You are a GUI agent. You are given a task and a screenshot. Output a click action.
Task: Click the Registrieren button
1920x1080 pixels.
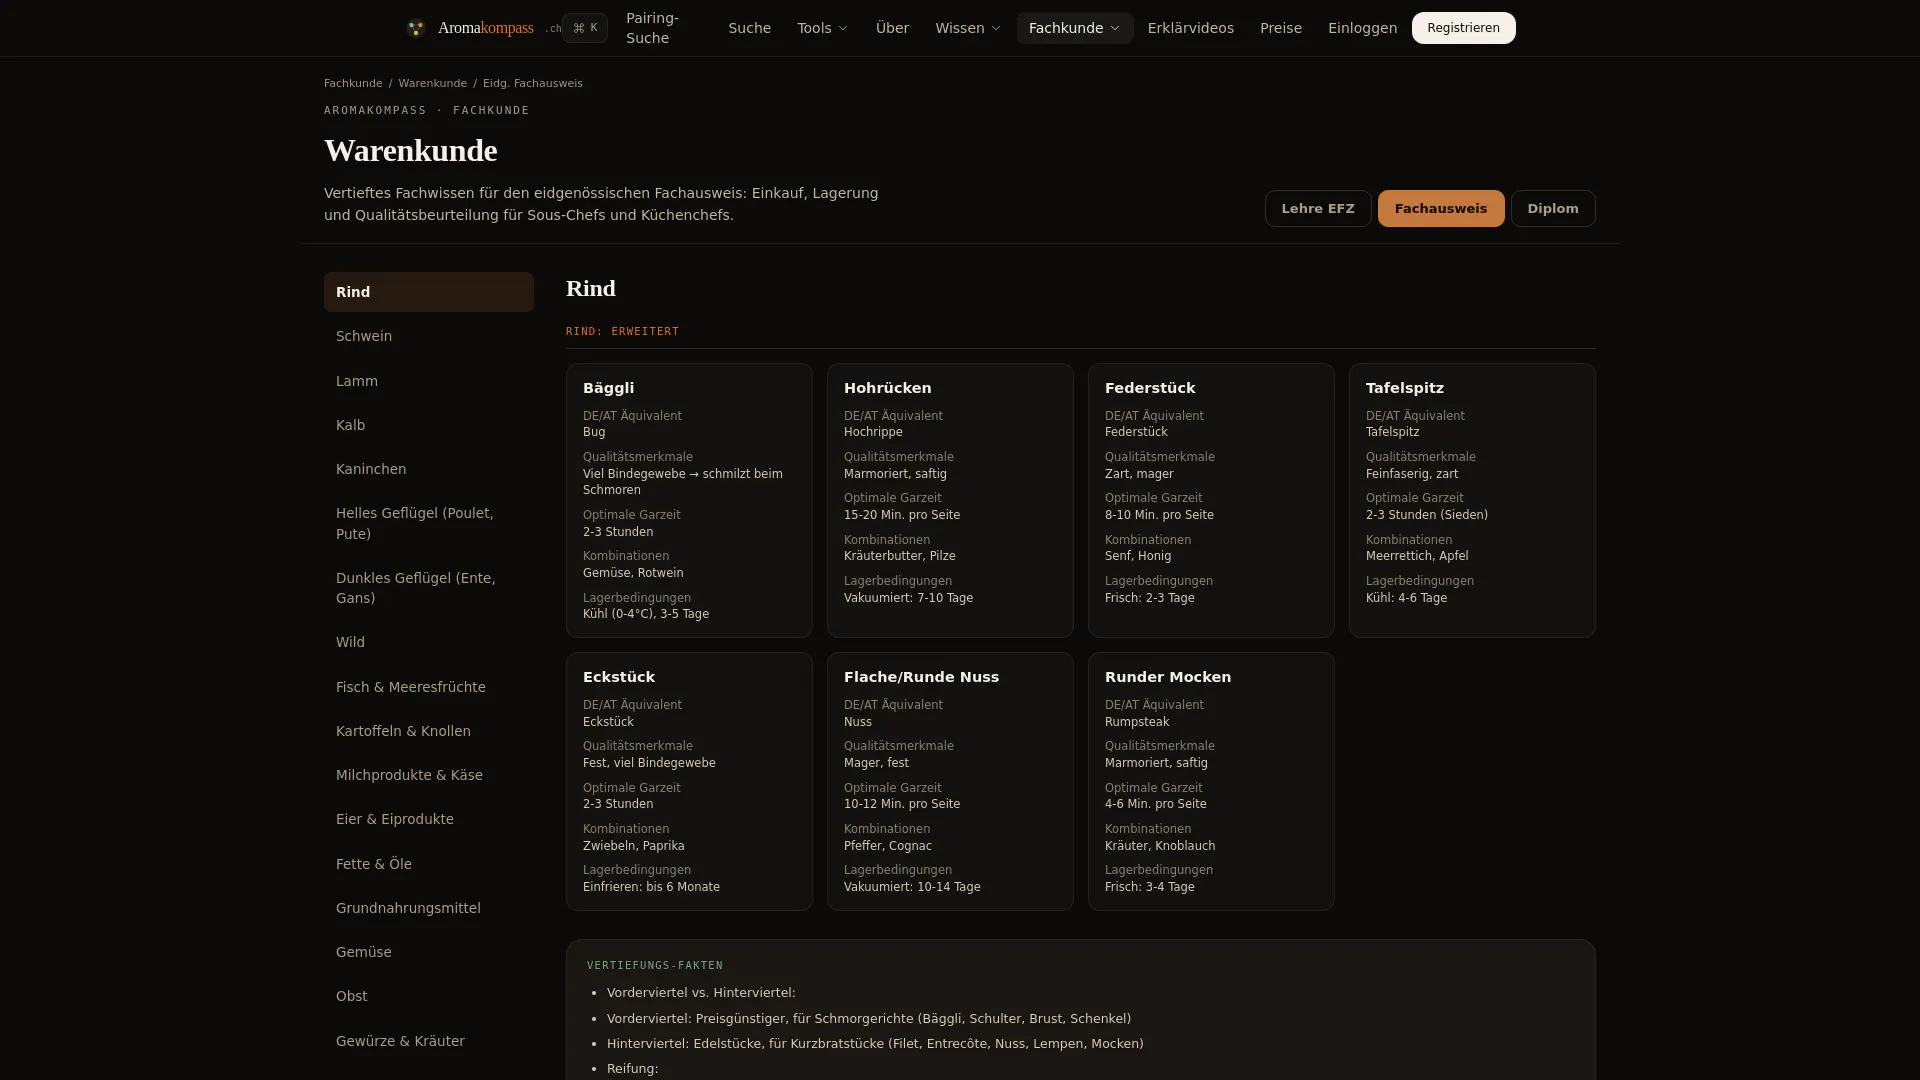pyautogui.click(x=1463, y=28)
